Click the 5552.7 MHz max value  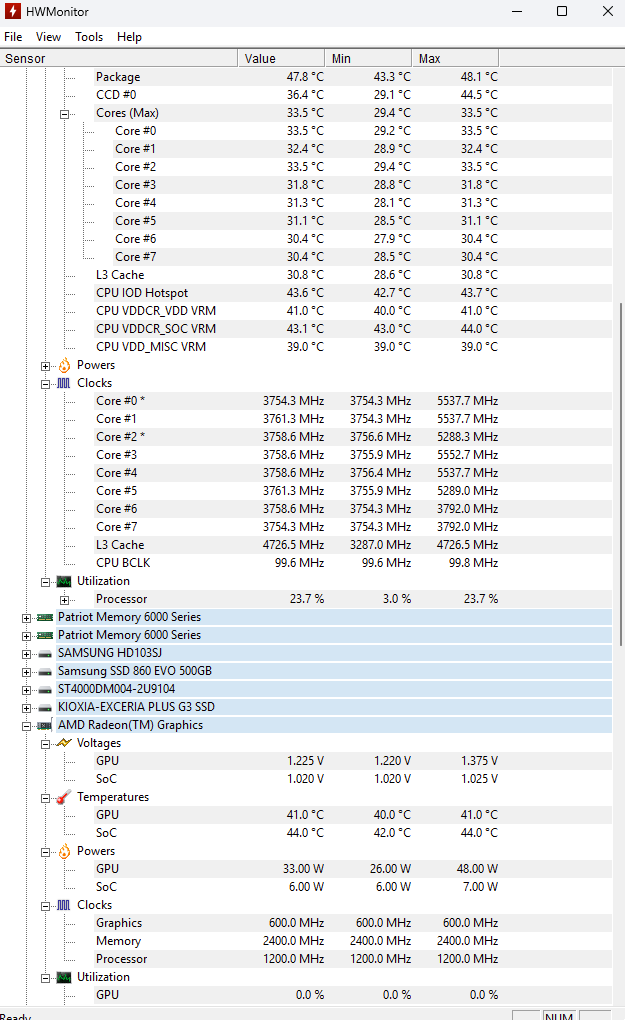tap(467, 455)
